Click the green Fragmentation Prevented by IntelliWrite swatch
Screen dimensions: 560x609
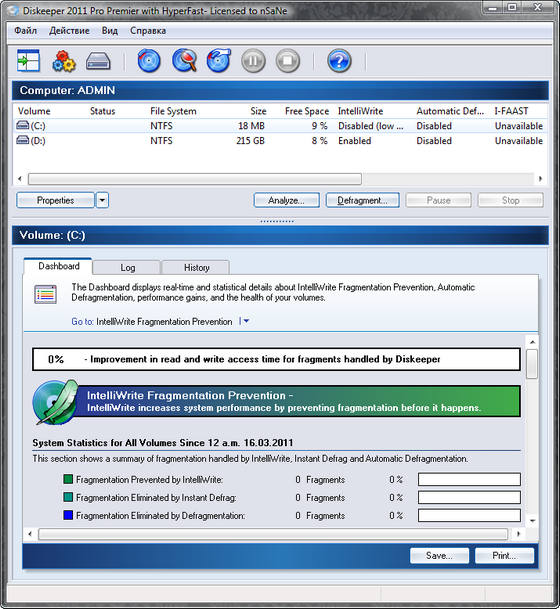(68, 479)
